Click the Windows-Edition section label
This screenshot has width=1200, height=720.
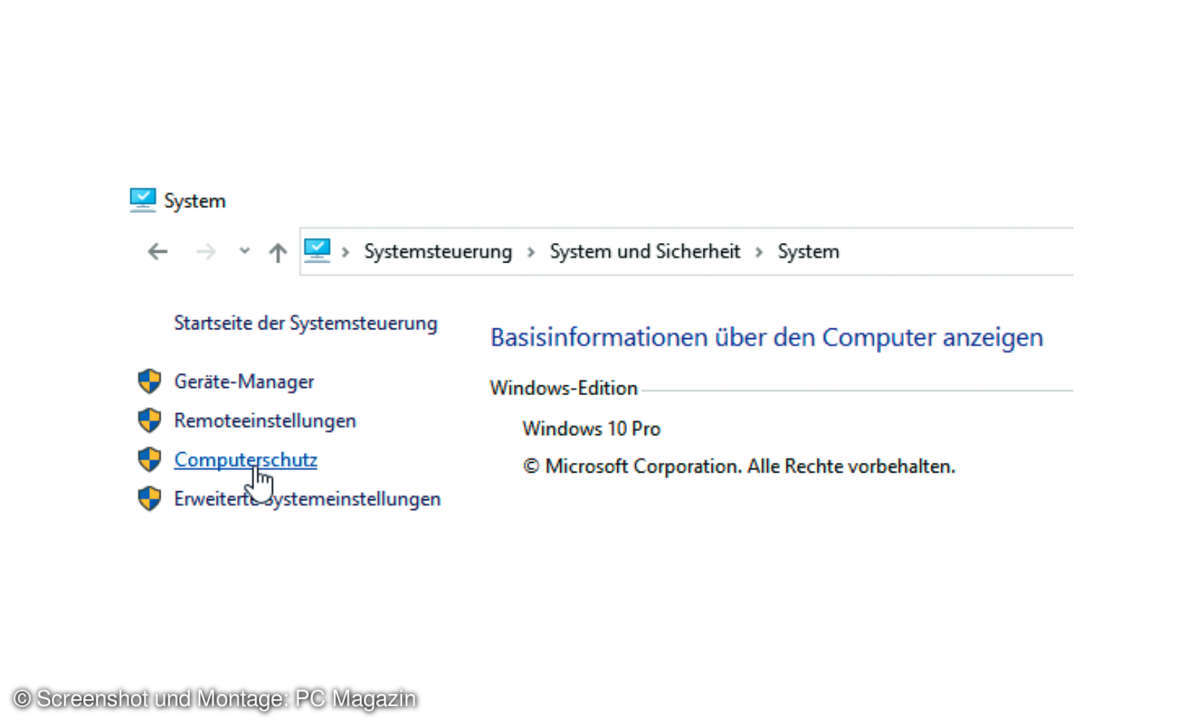[x=564, y=388]
